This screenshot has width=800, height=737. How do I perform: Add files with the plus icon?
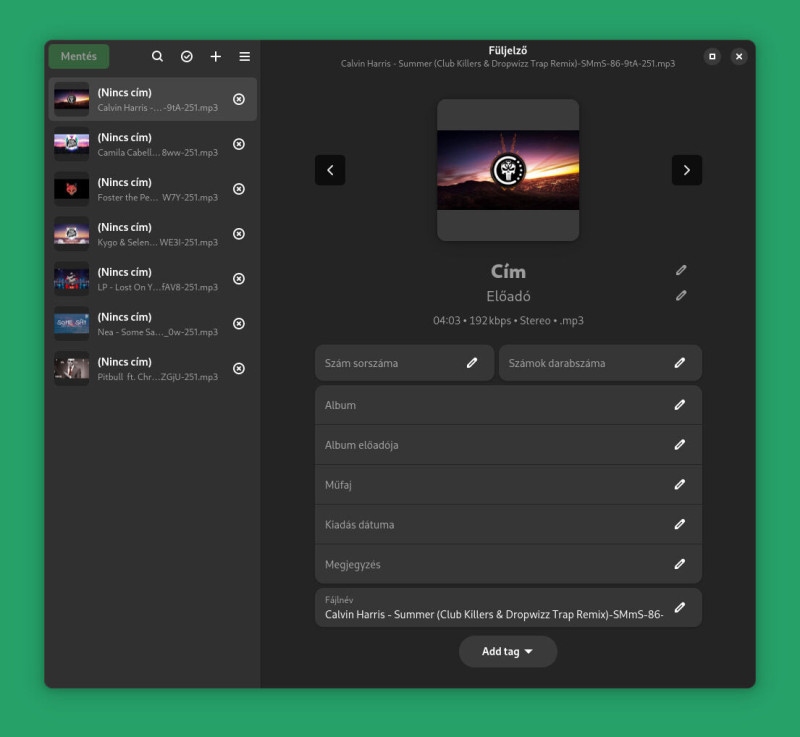point(216,56)
